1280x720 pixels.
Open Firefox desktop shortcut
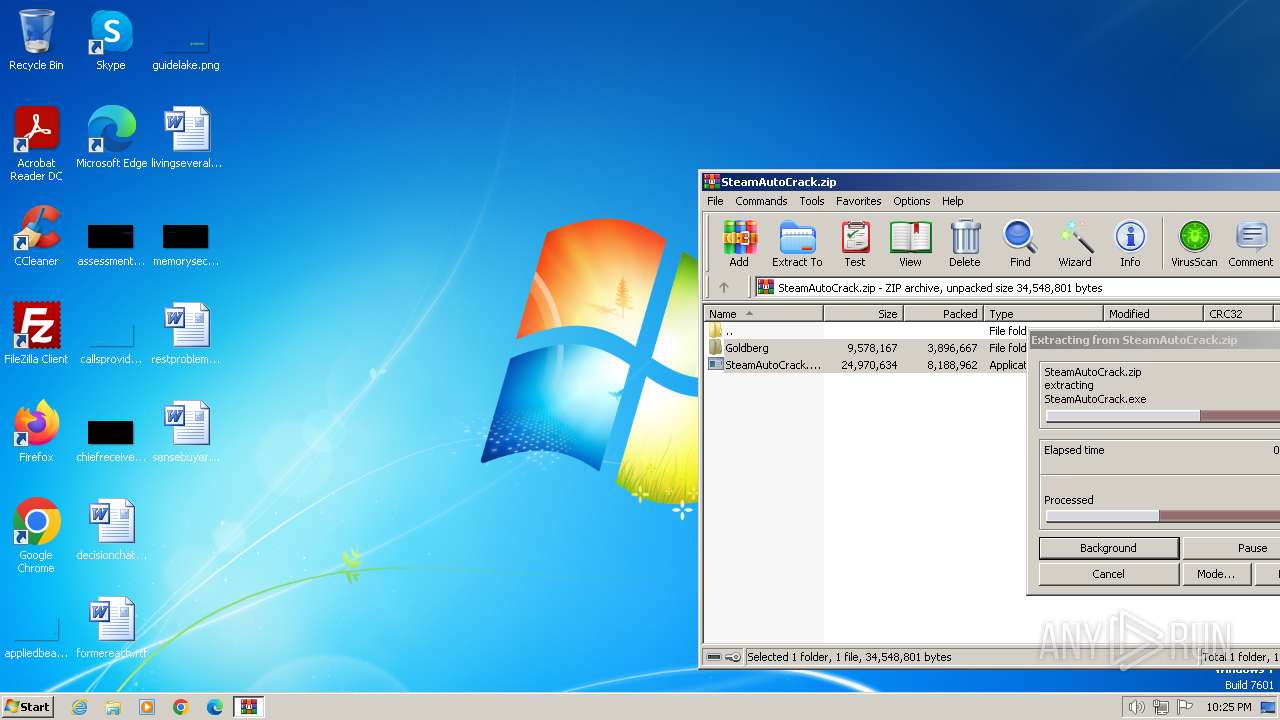tap(36, 432)
